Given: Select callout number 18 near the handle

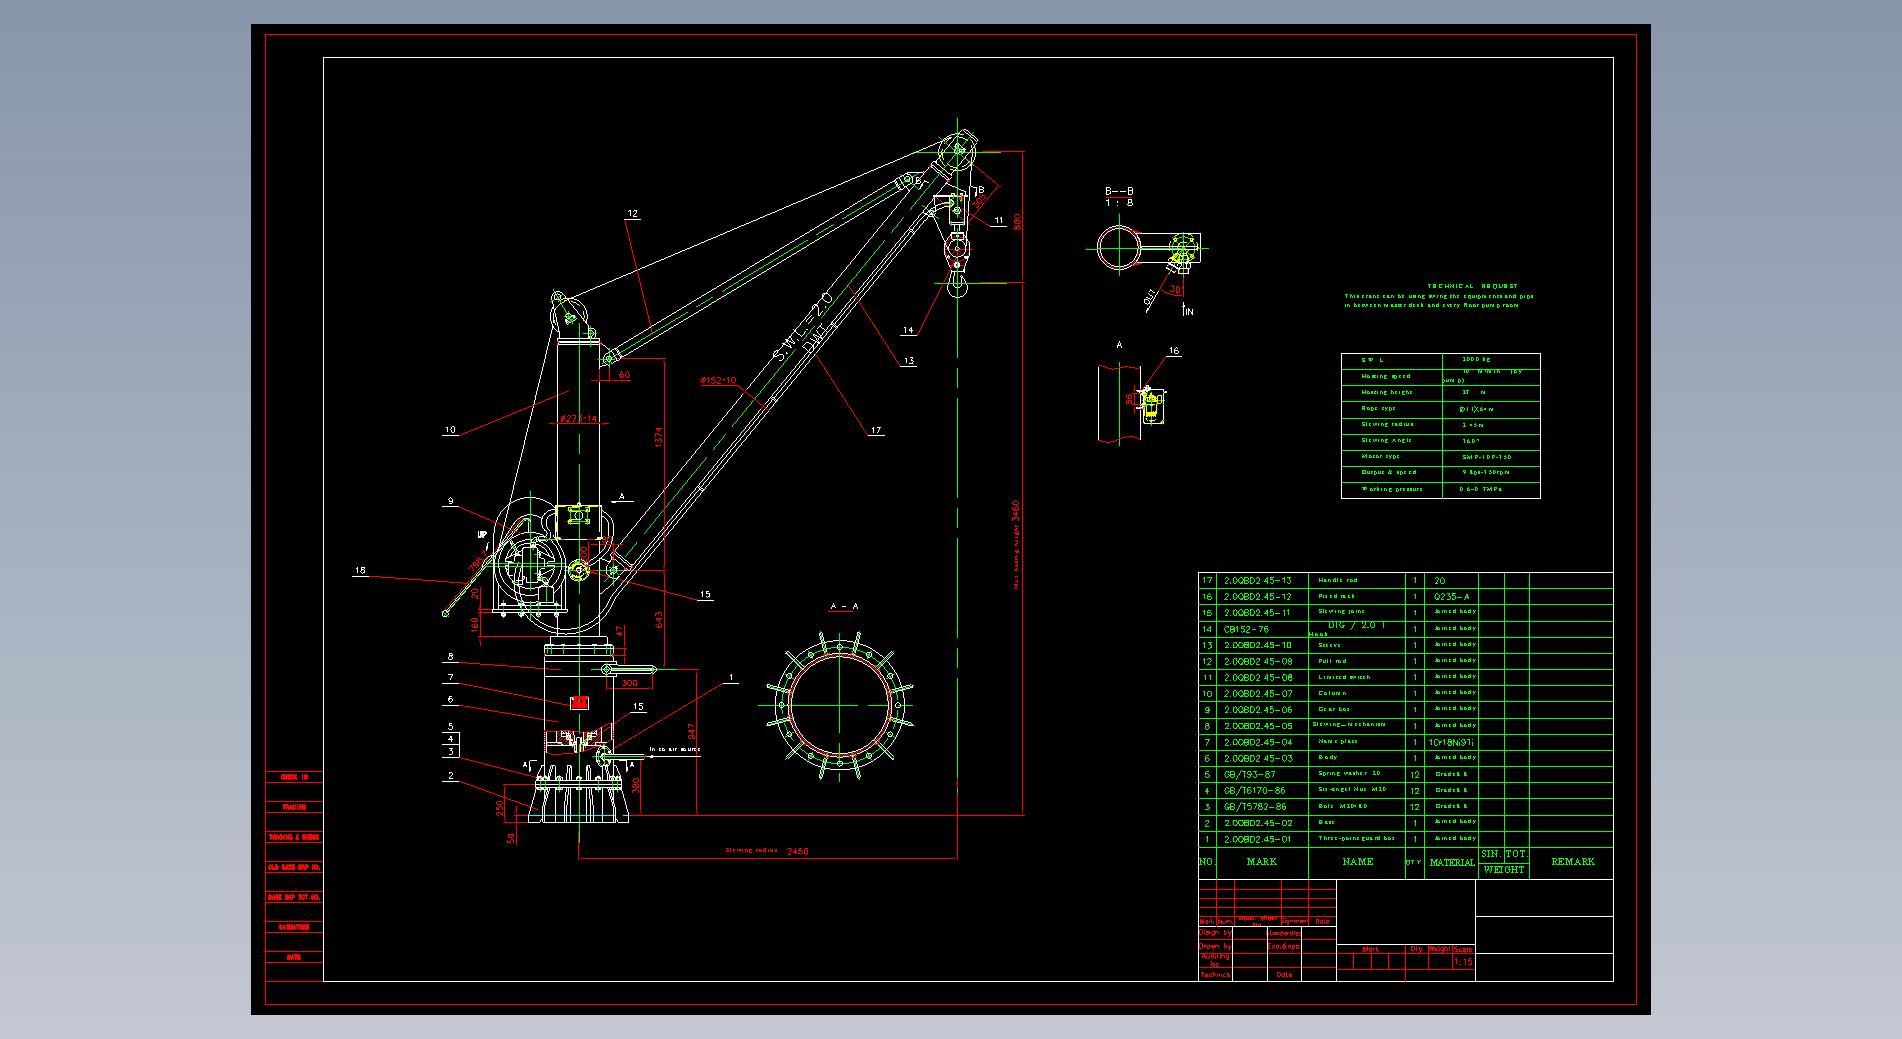Looking at the screenshot, I should tap(360, 571).
